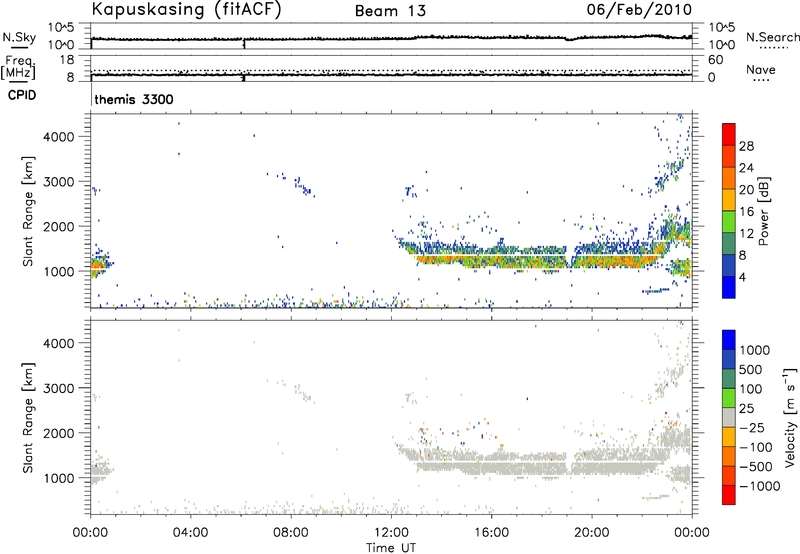Viewport: 800px width, 554px height.
Task: Click the date "06/Feb/2010"
Action: pyautogui.click(x=639, y=9)
